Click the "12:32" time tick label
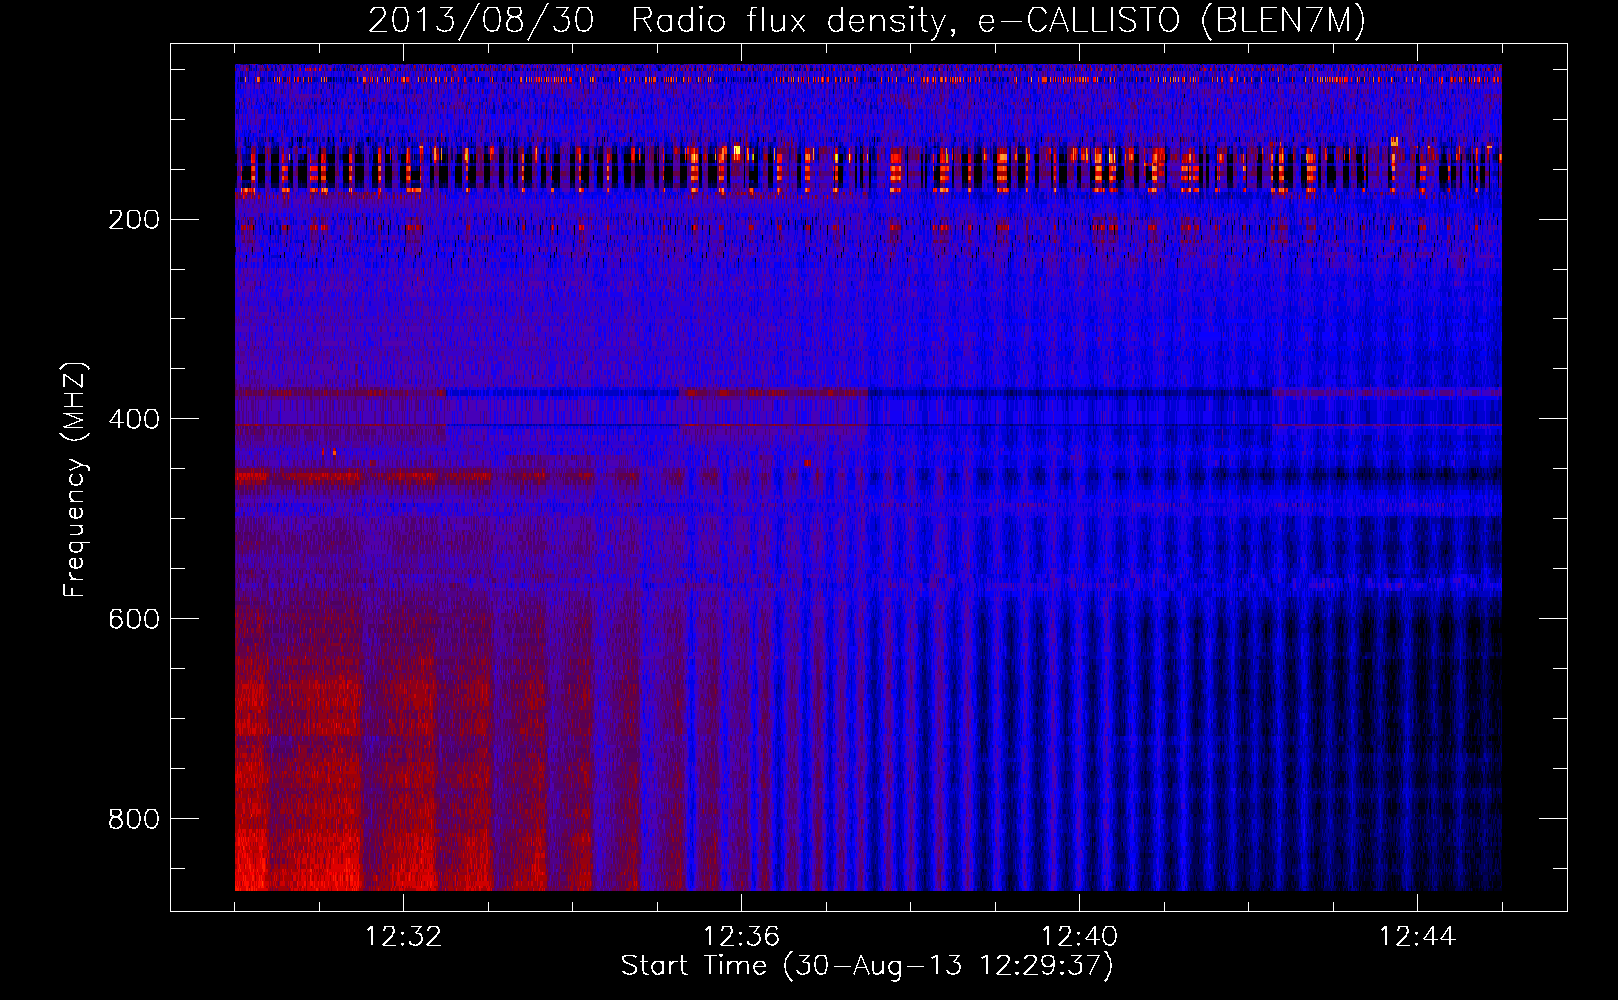The width and height of the screenshot is (1618, 1000). tap(403, 937)
